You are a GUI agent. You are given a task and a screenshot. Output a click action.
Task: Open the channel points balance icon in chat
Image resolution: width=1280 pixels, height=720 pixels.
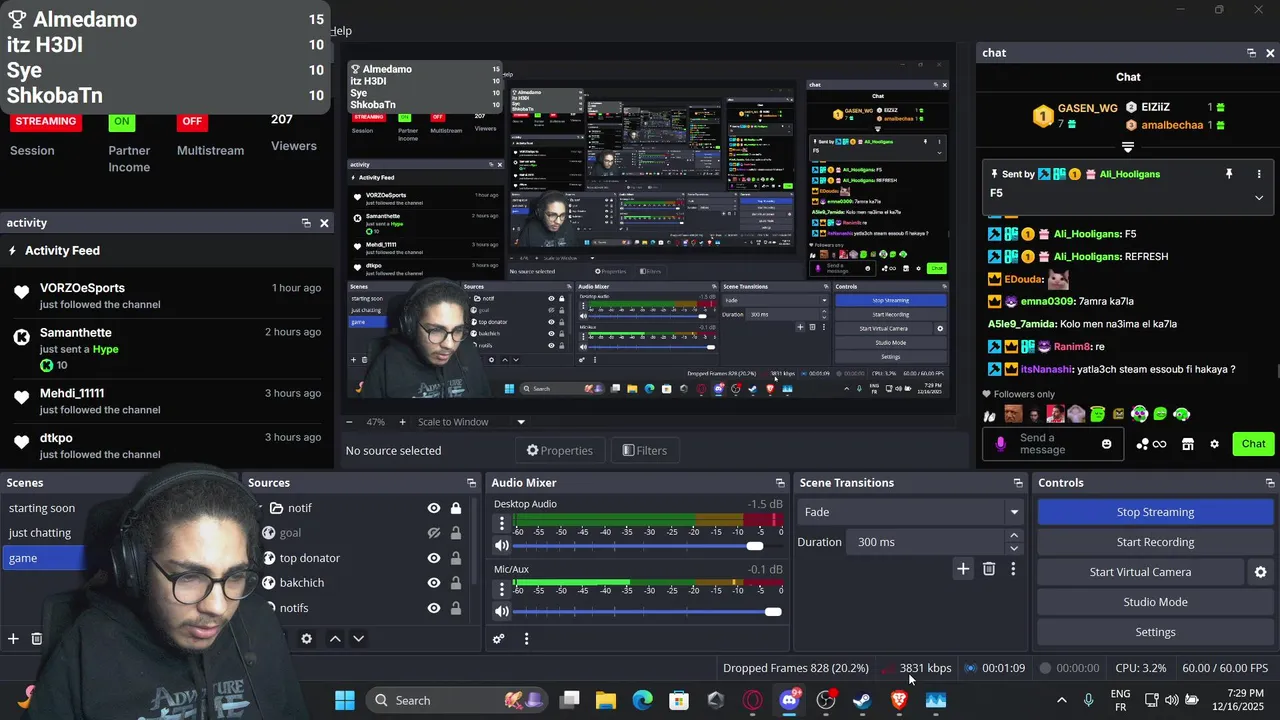[x=1151, y=444]
